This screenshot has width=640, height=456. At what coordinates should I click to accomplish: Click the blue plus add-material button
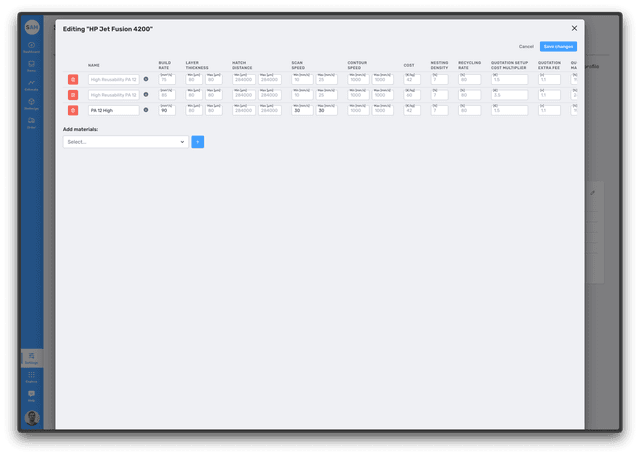[x=198, y=142]
